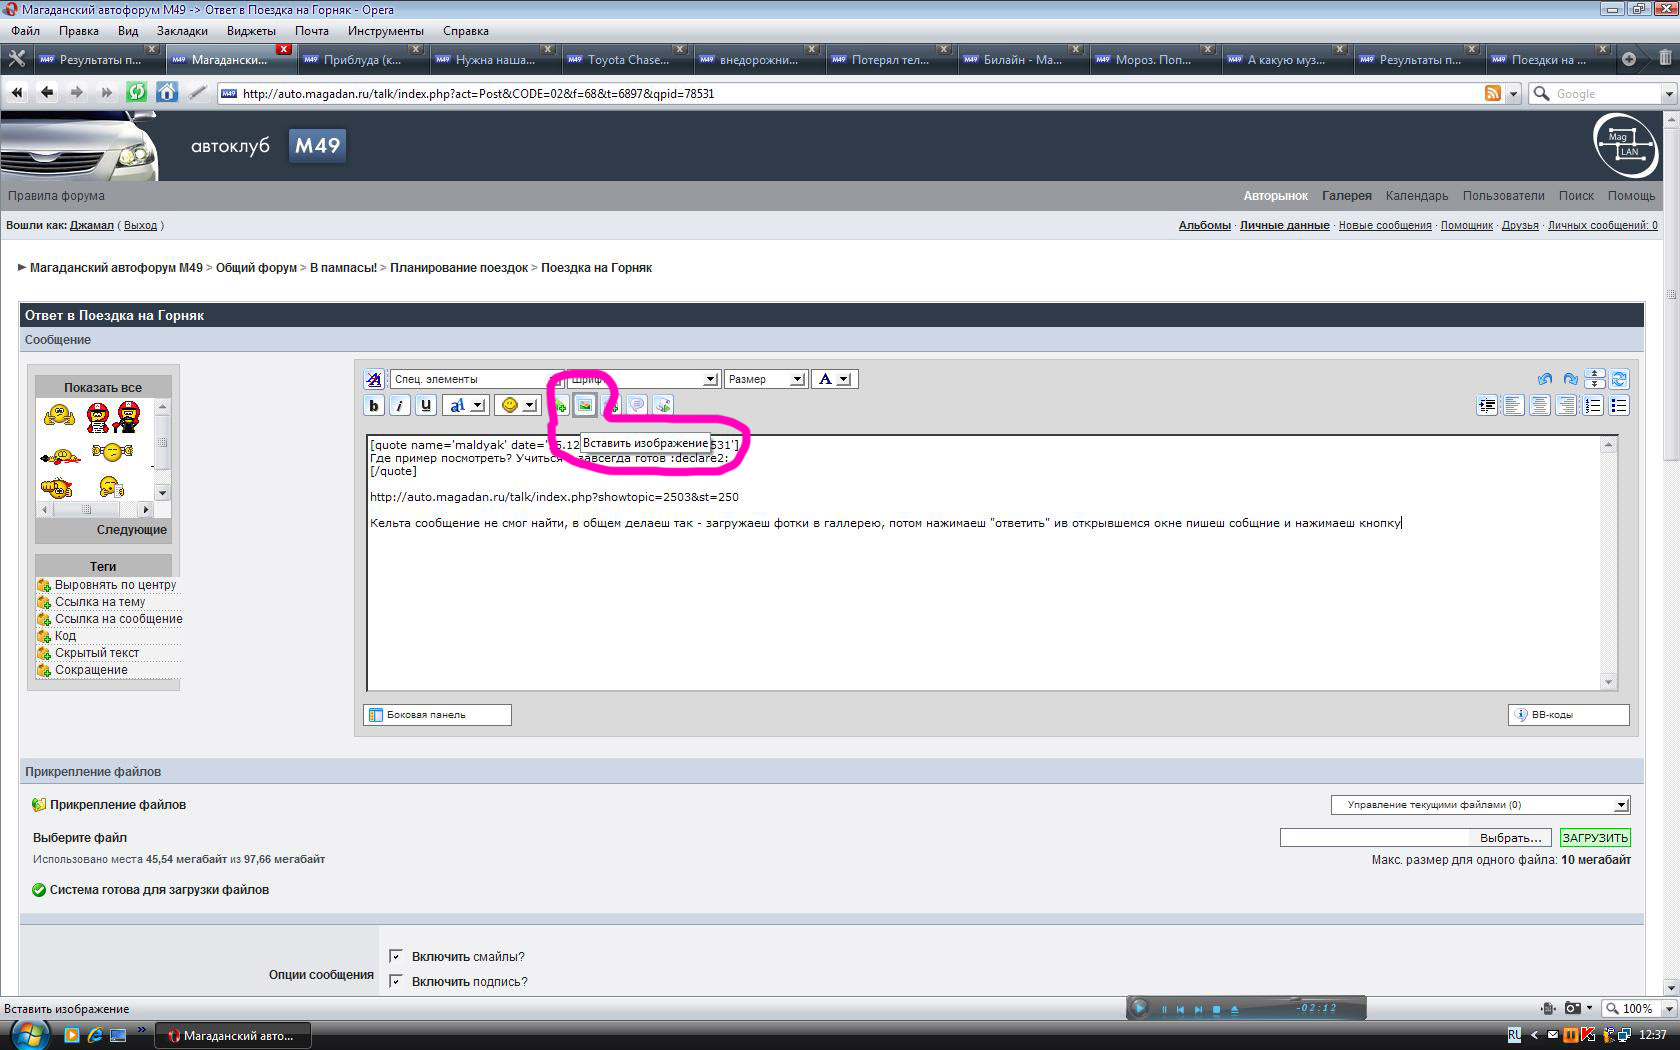The image size is (1680, 1050).
Task: Insert a bulleted list
Action: pyautogui.click(x=1619, y=405)
